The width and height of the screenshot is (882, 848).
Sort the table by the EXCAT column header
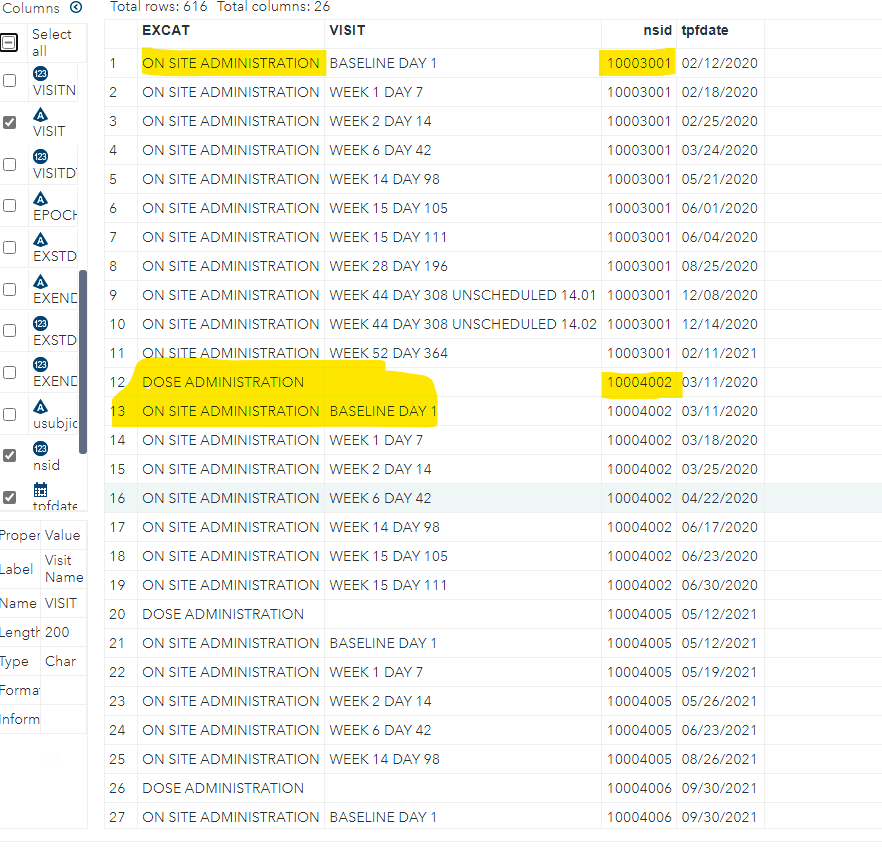(x=166, y=30)
